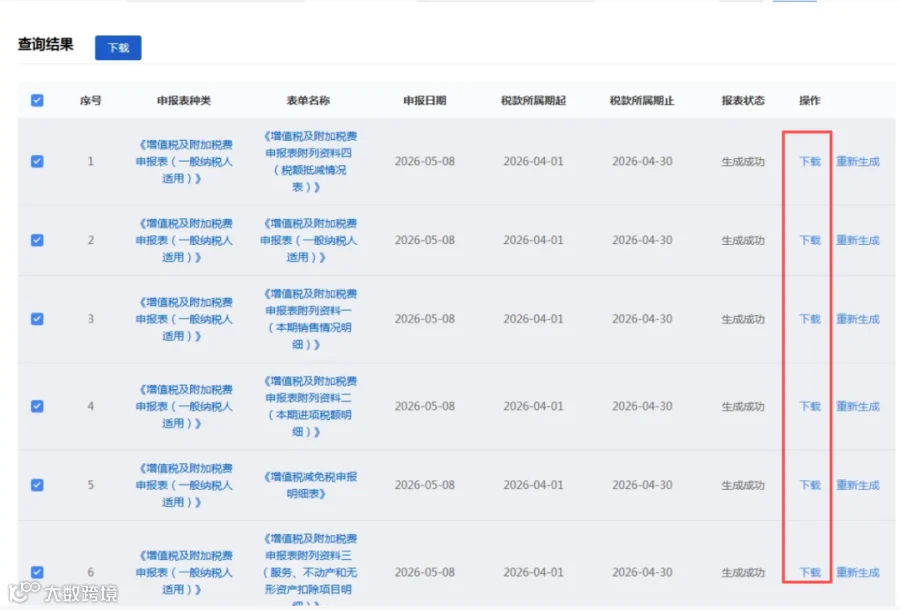Click the 表单名称 column header

point(308,100)
